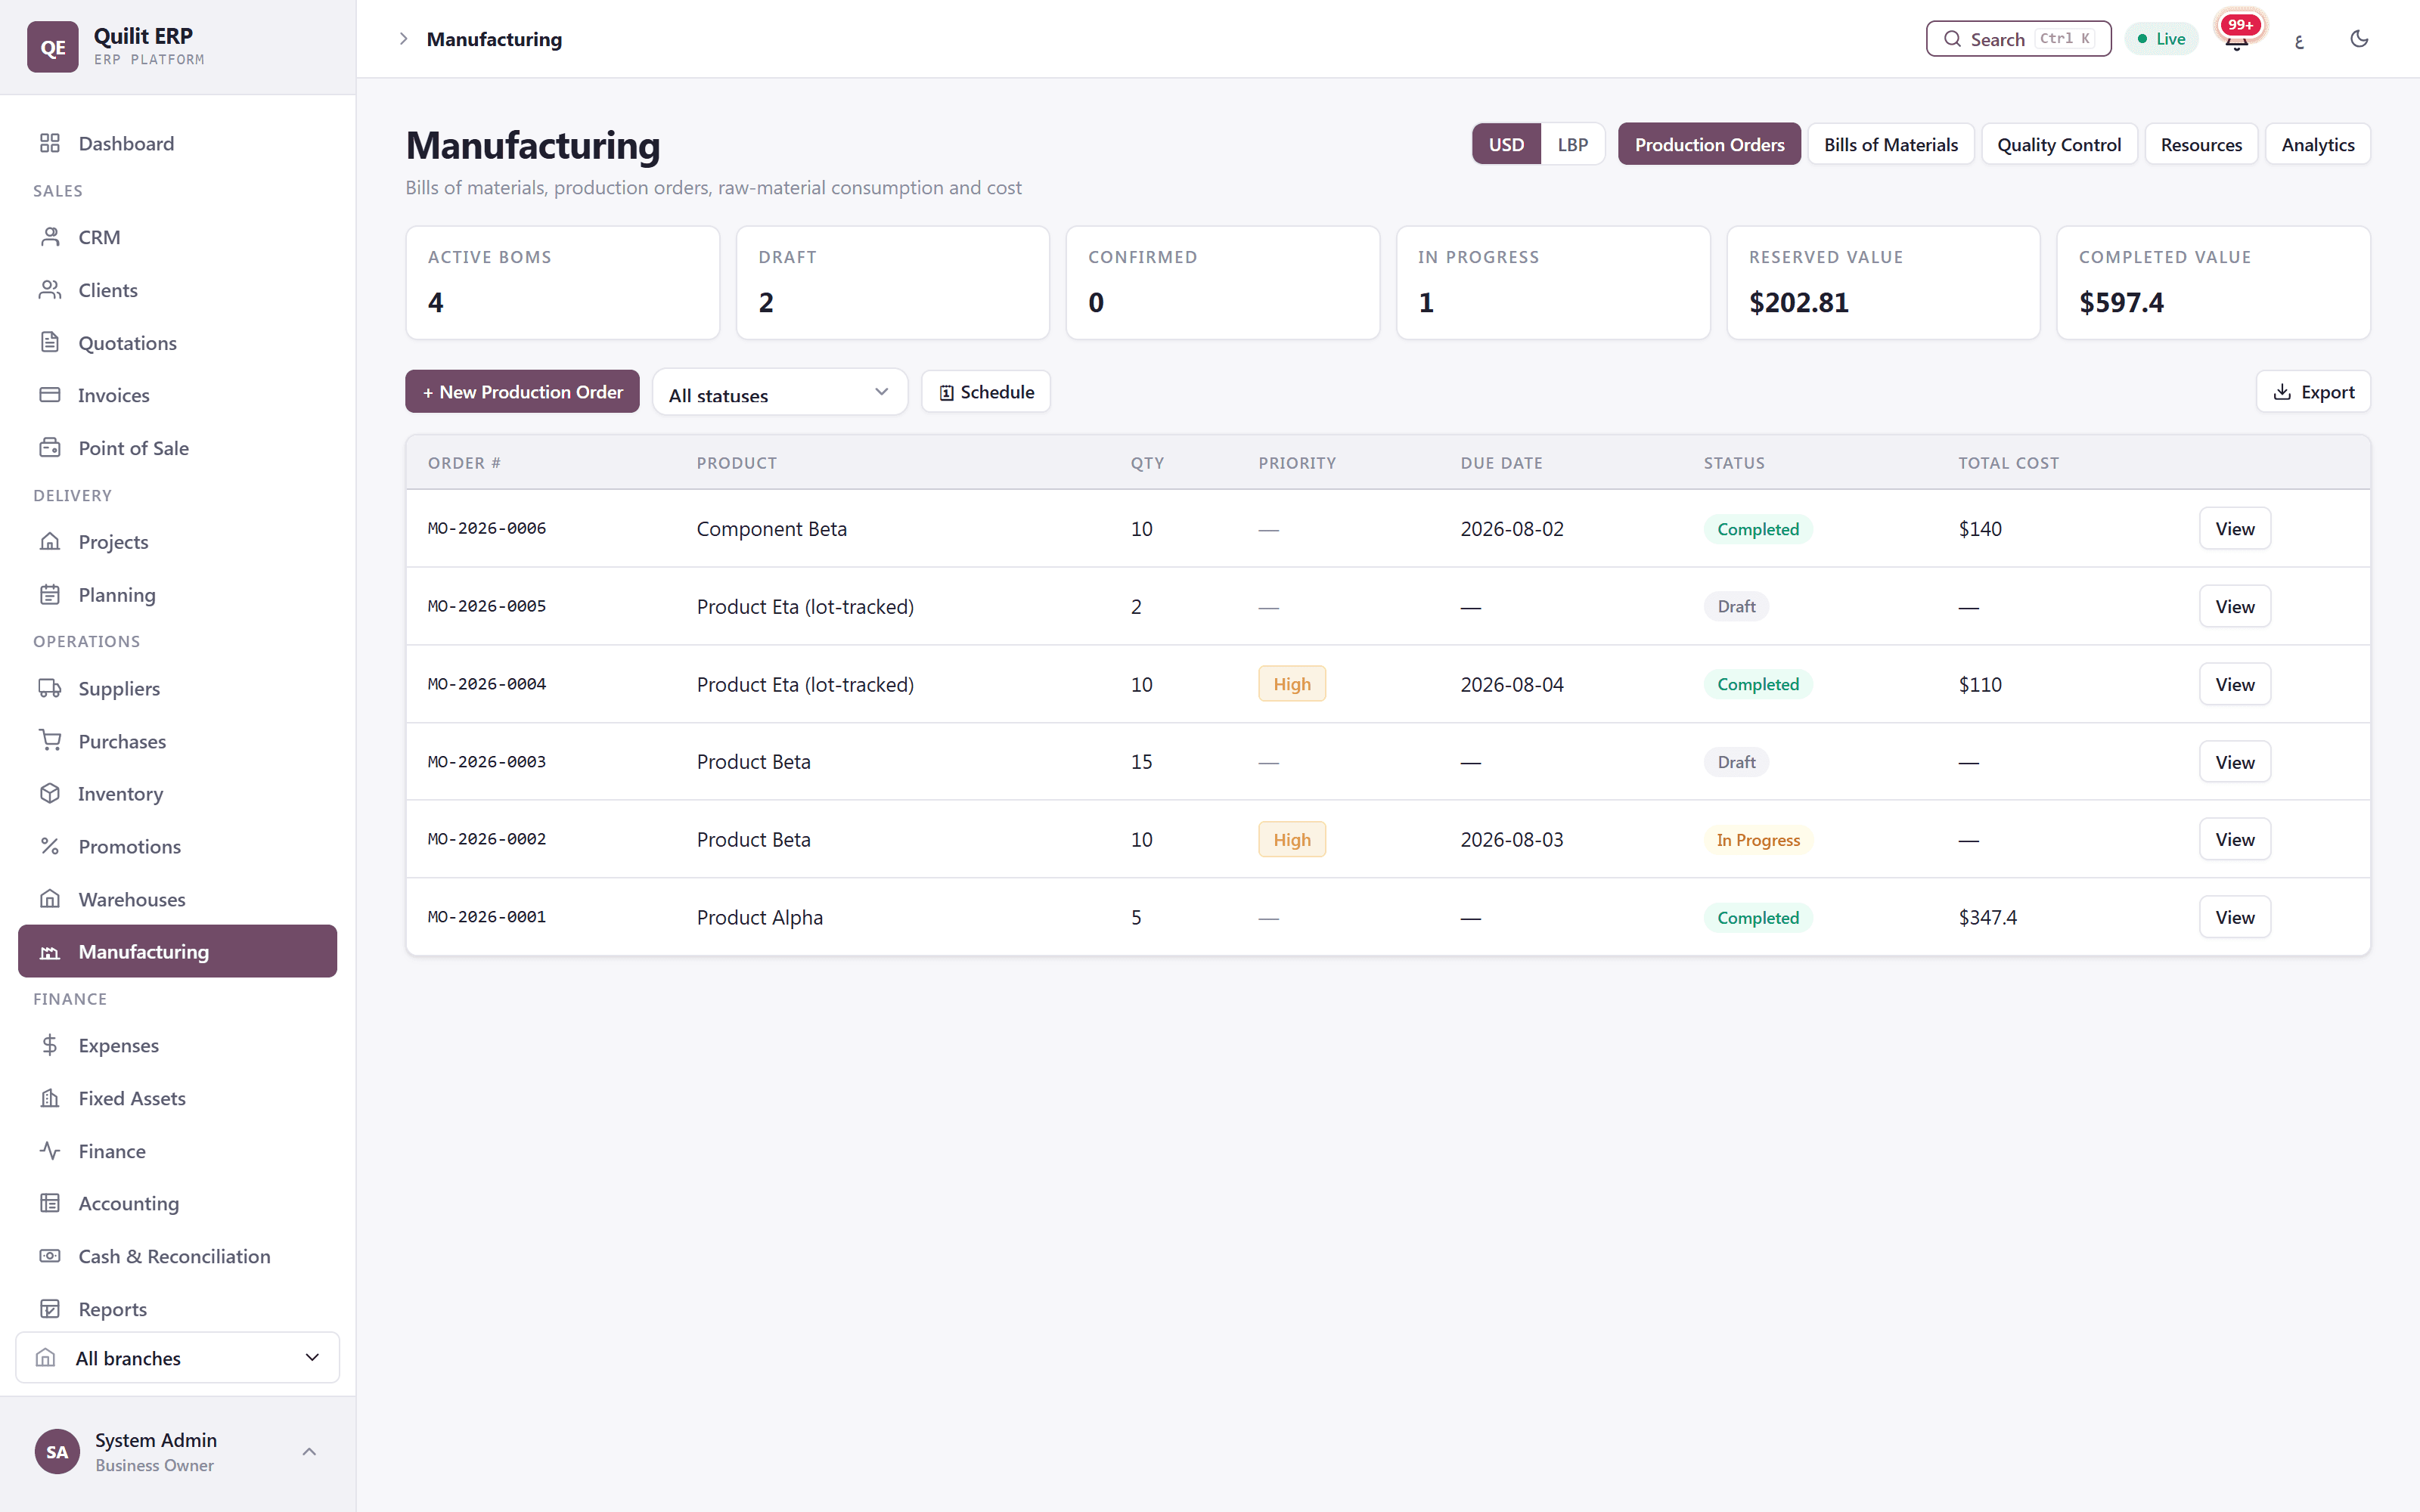Viewport: 2420px width, 1512px height.
Task: Click the QE logo badge
Action: coord(53,47)
